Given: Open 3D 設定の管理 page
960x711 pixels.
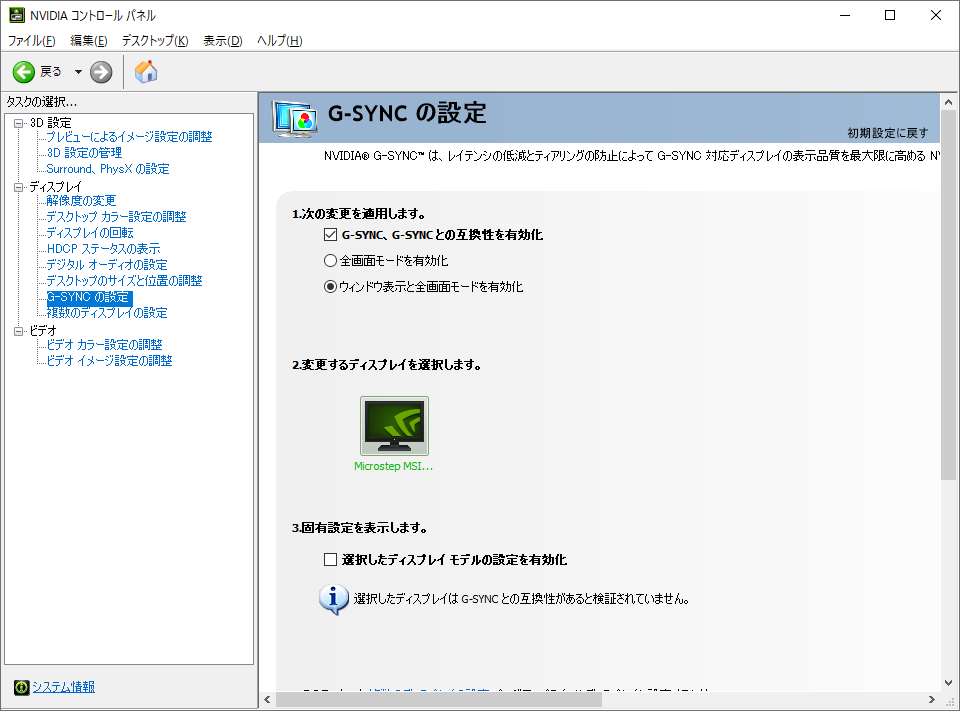Looking at the screenshot, I should (x=84, y=152).
